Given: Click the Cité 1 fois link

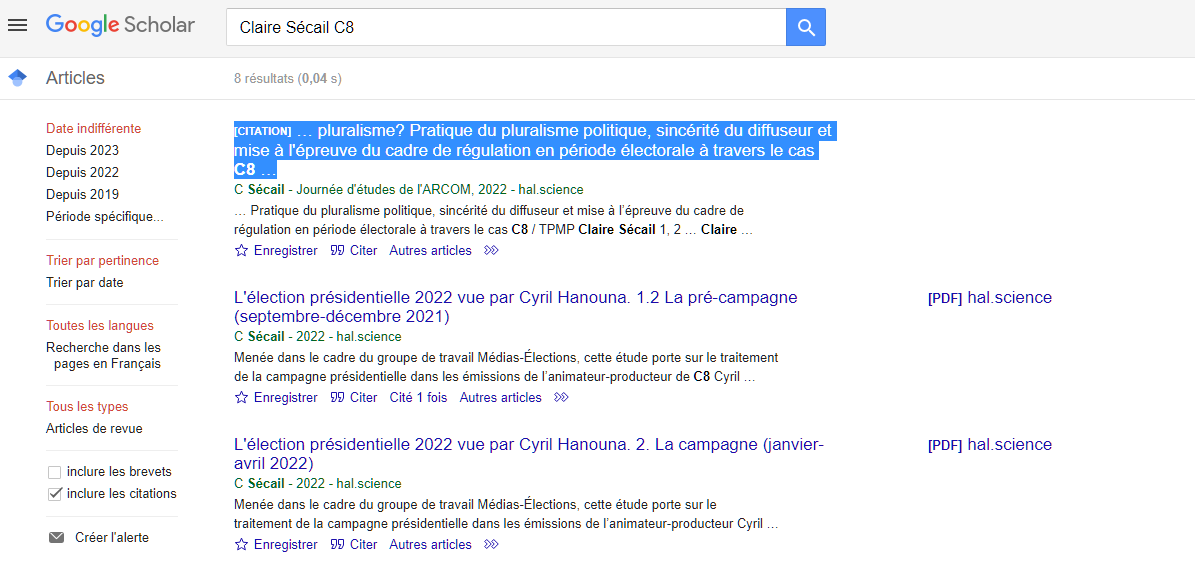Looking at the screenshot, I should pyautogui.click(x=418, y=397).
